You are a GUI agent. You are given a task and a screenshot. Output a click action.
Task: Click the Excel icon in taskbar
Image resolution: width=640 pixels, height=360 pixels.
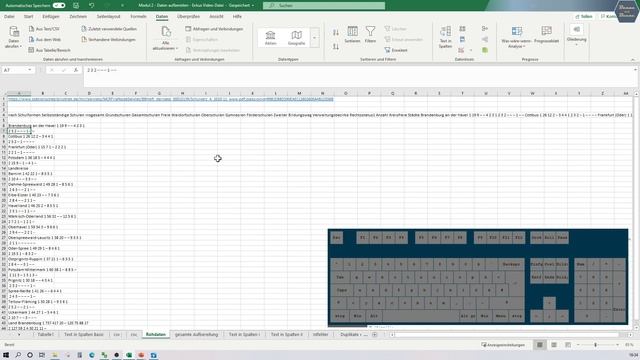pos(129,355)
